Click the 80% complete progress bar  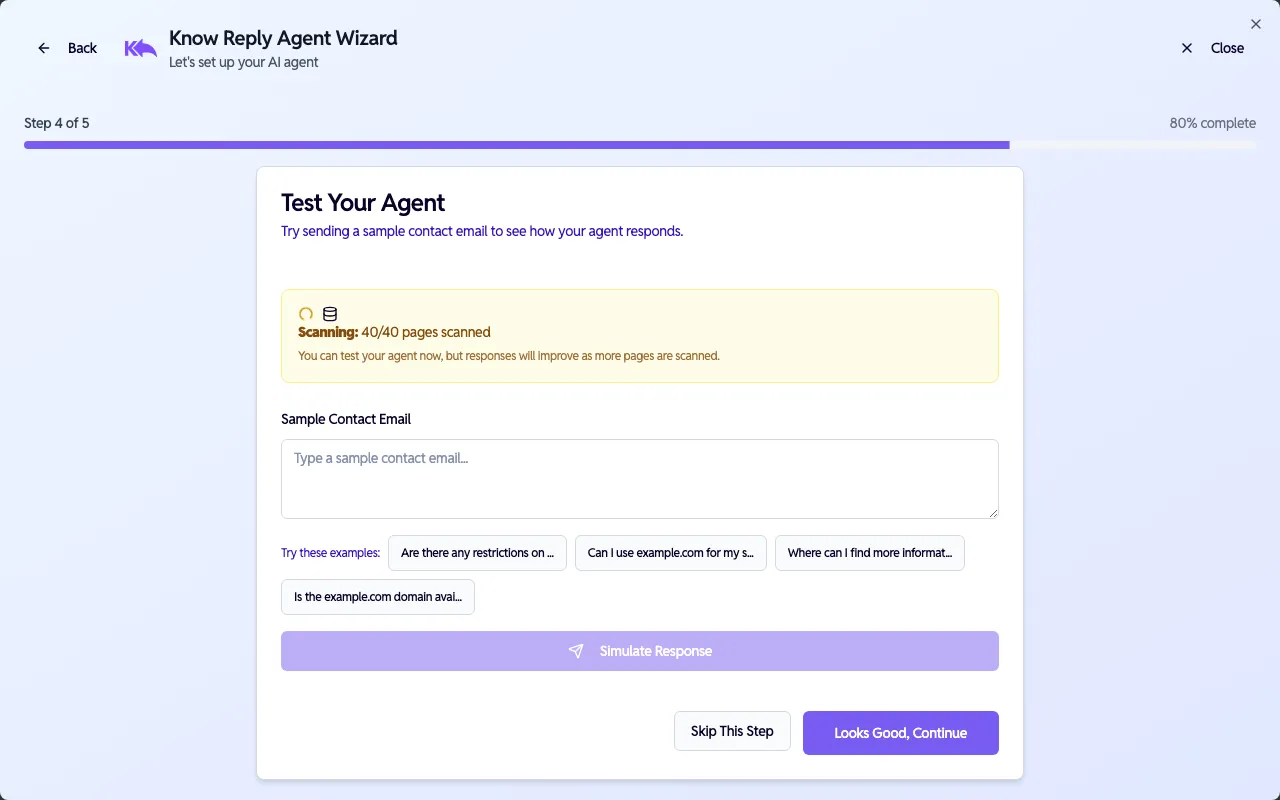point(640,144)
